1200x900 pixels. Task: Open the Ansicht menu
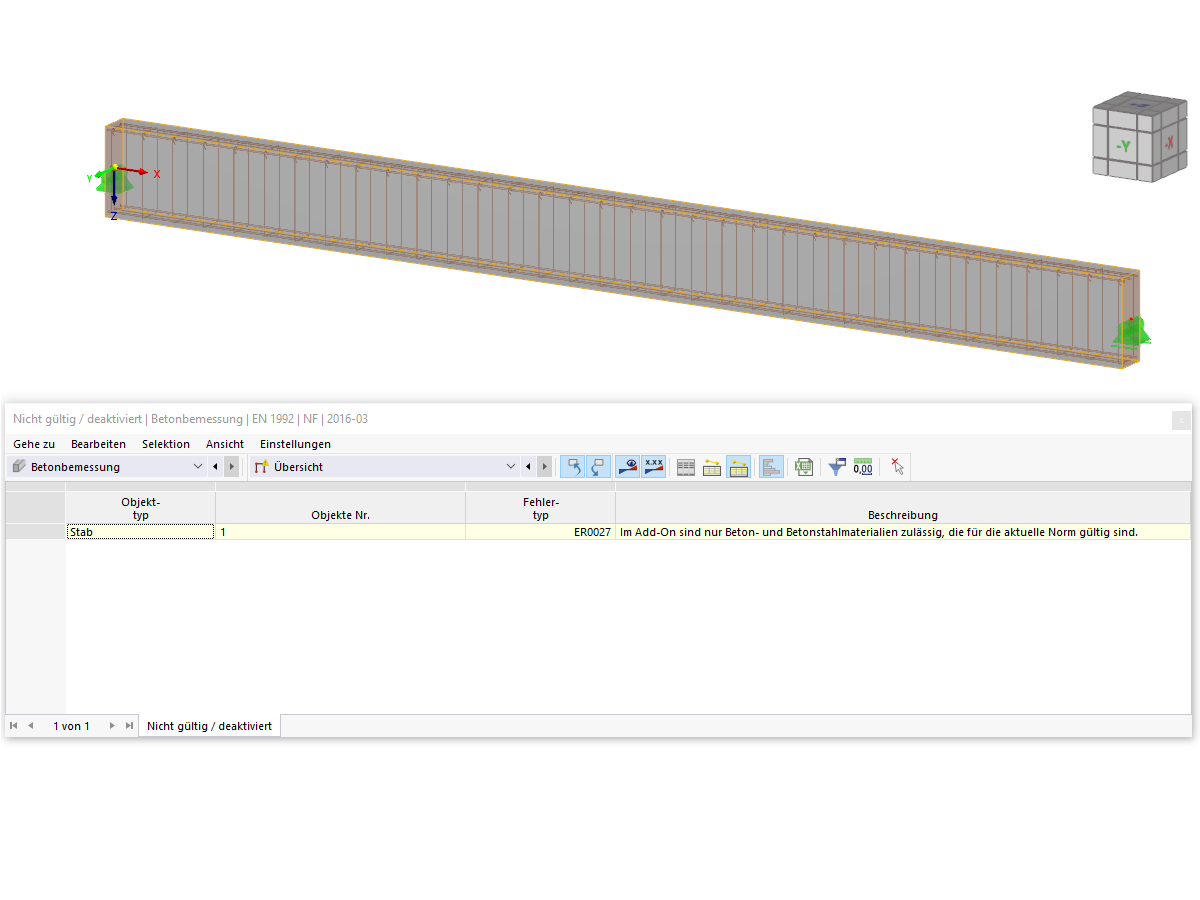click(x=225, y=444)
